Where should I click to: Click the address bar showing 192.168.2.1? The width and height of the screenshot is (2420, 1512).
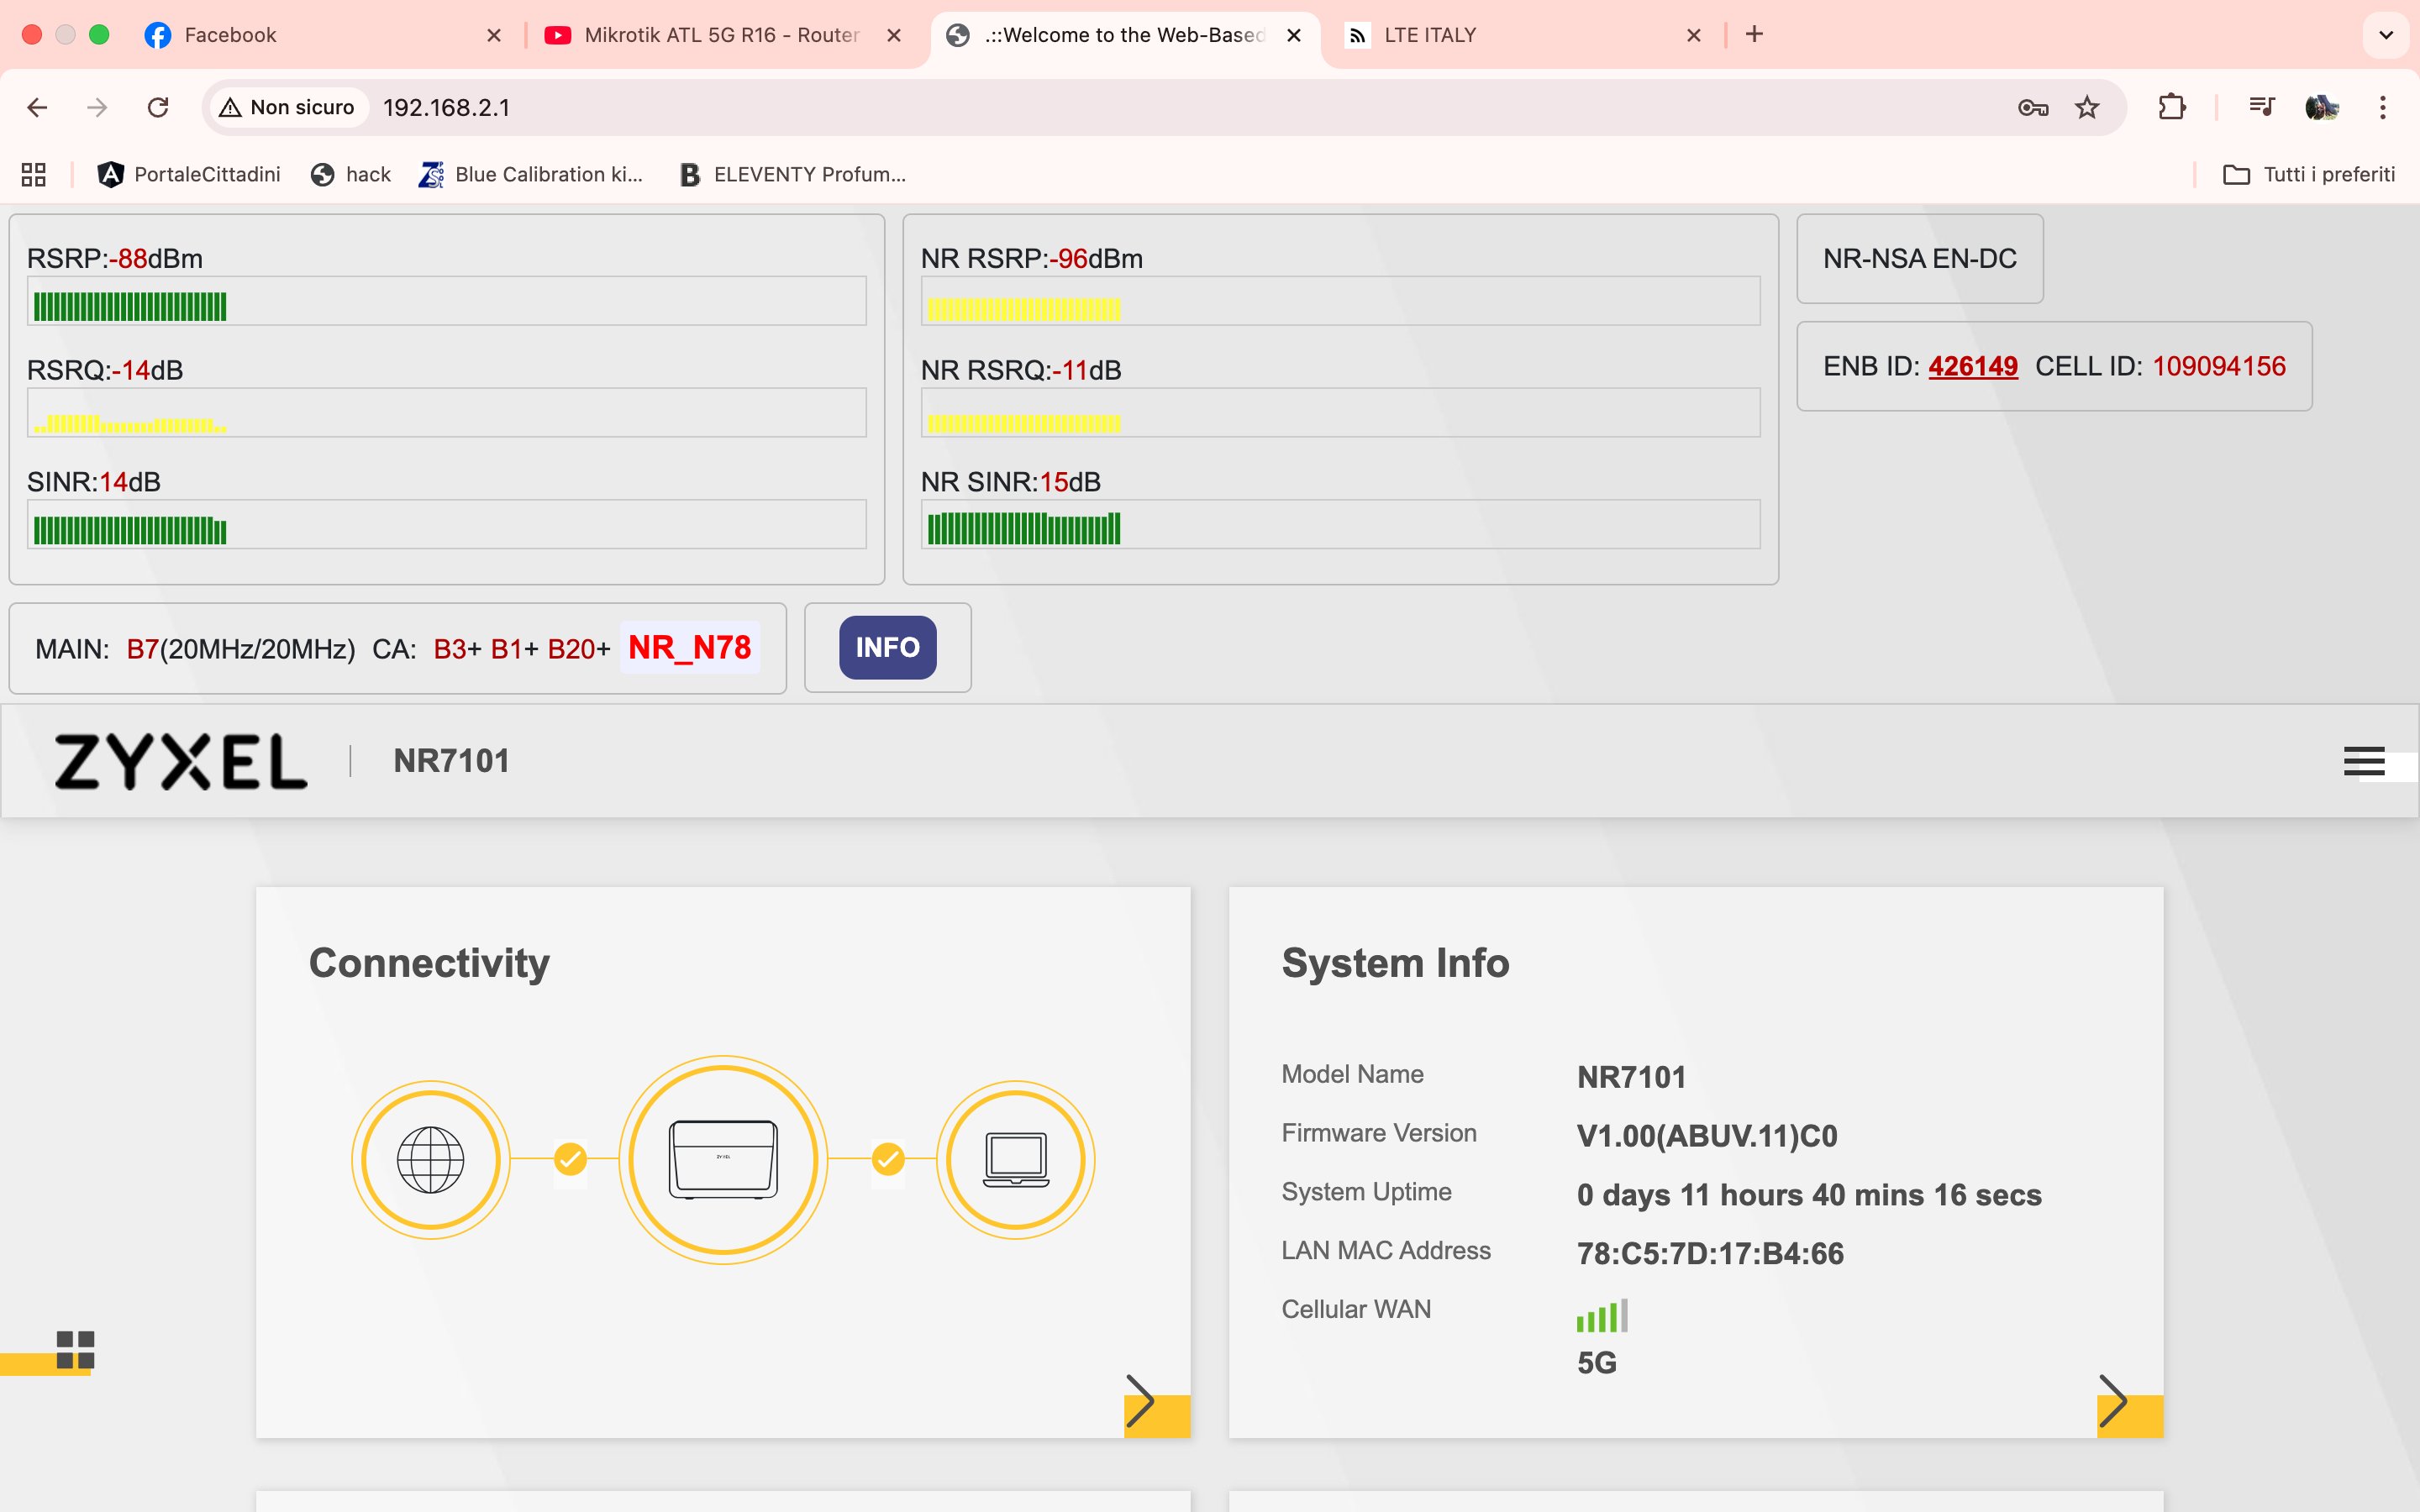pyautogui.click(x=446, y=107)
